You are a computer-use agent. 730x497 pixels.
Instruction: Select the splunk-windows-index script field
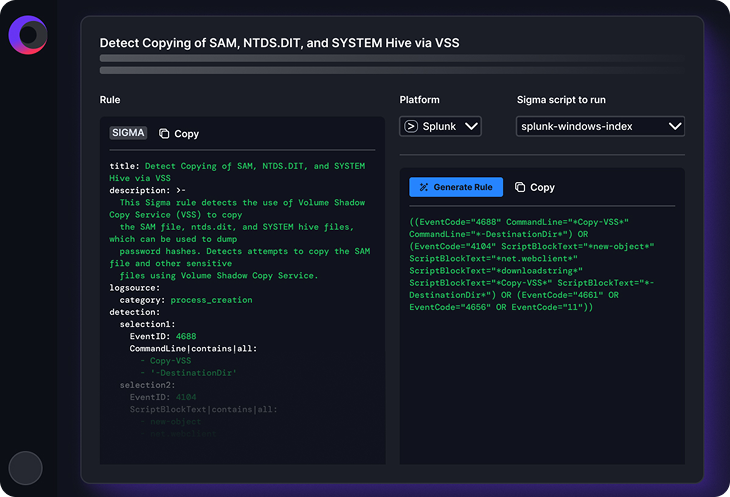click(600, 127)
